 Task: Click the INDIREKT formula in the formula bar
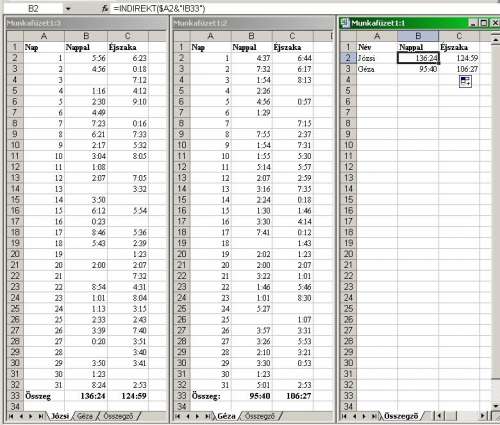(x=159, y=9)
